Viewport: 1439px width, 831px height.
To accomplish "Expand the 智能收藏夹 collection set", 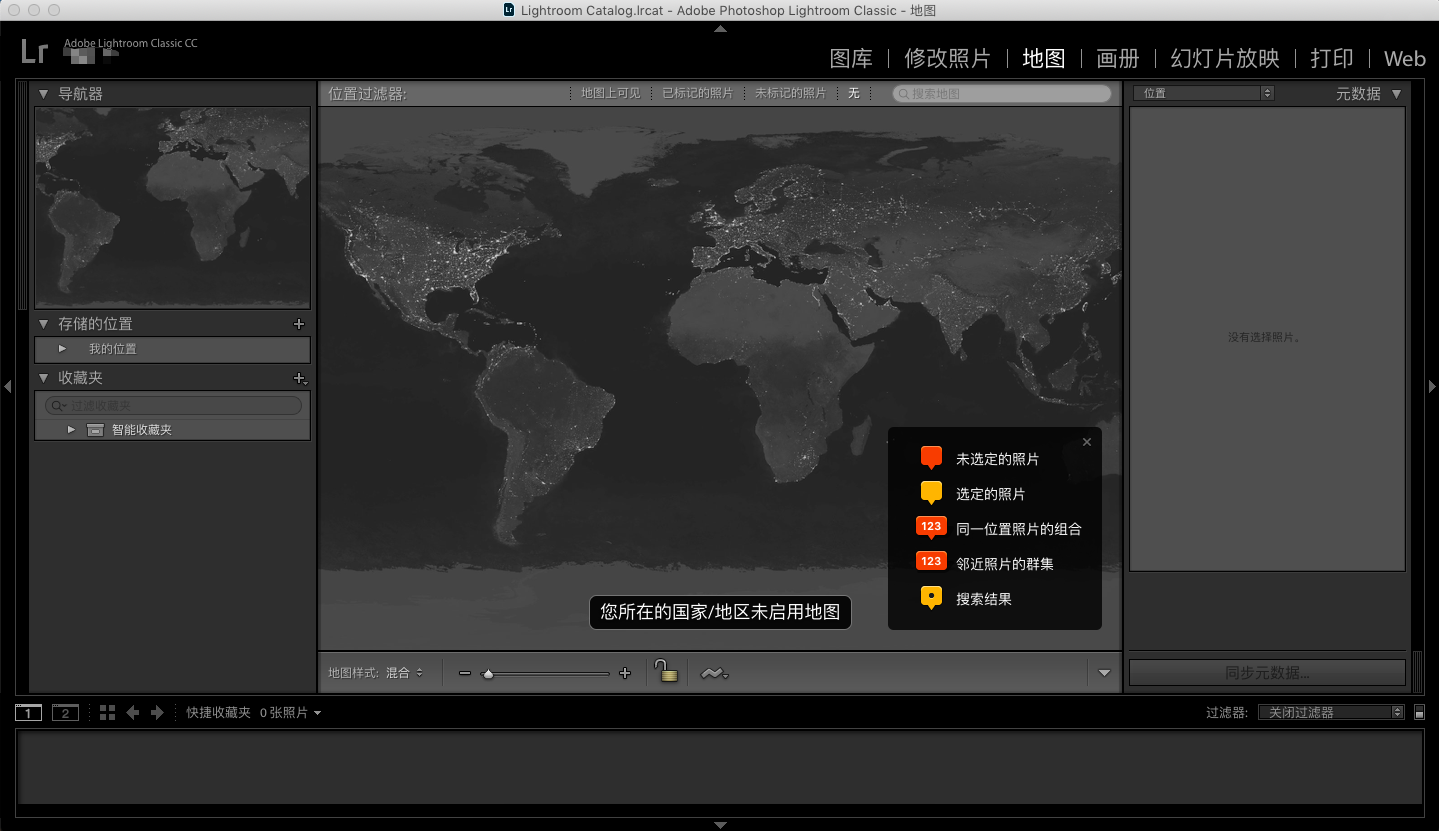I will [x=71, y=430].
